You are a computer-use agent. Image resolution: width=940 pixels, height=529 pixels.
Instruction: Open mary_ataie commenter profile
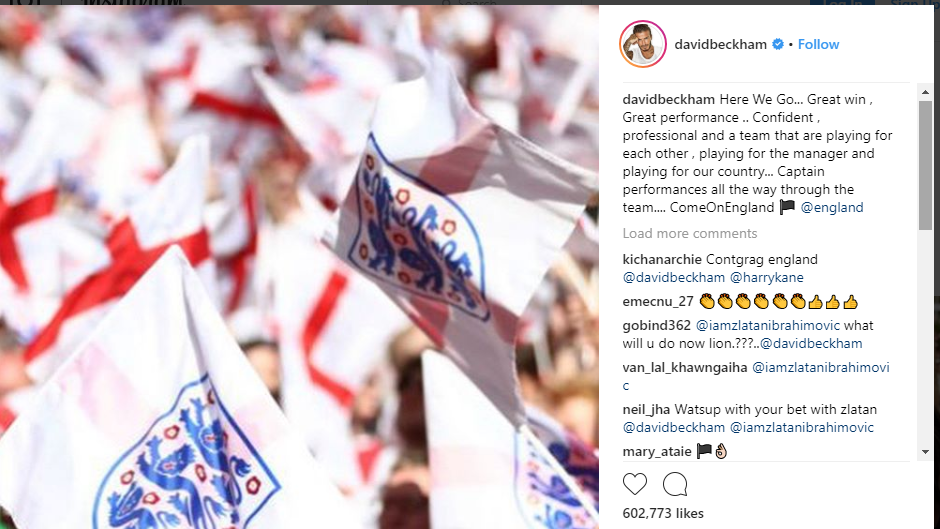point(657,452)
